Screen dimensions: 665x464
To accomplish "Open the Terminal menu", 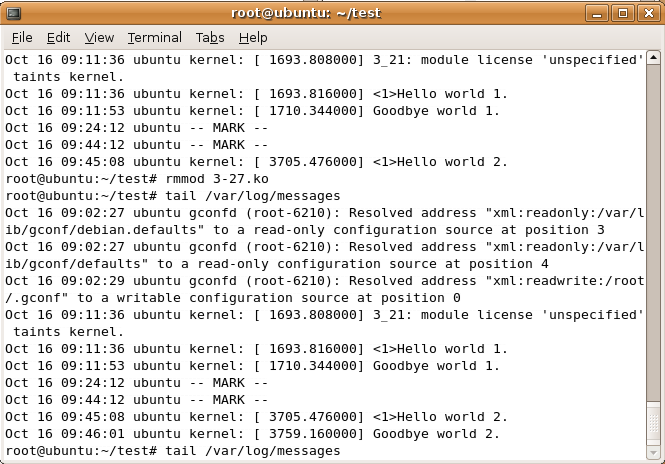I will click(155, 38).
